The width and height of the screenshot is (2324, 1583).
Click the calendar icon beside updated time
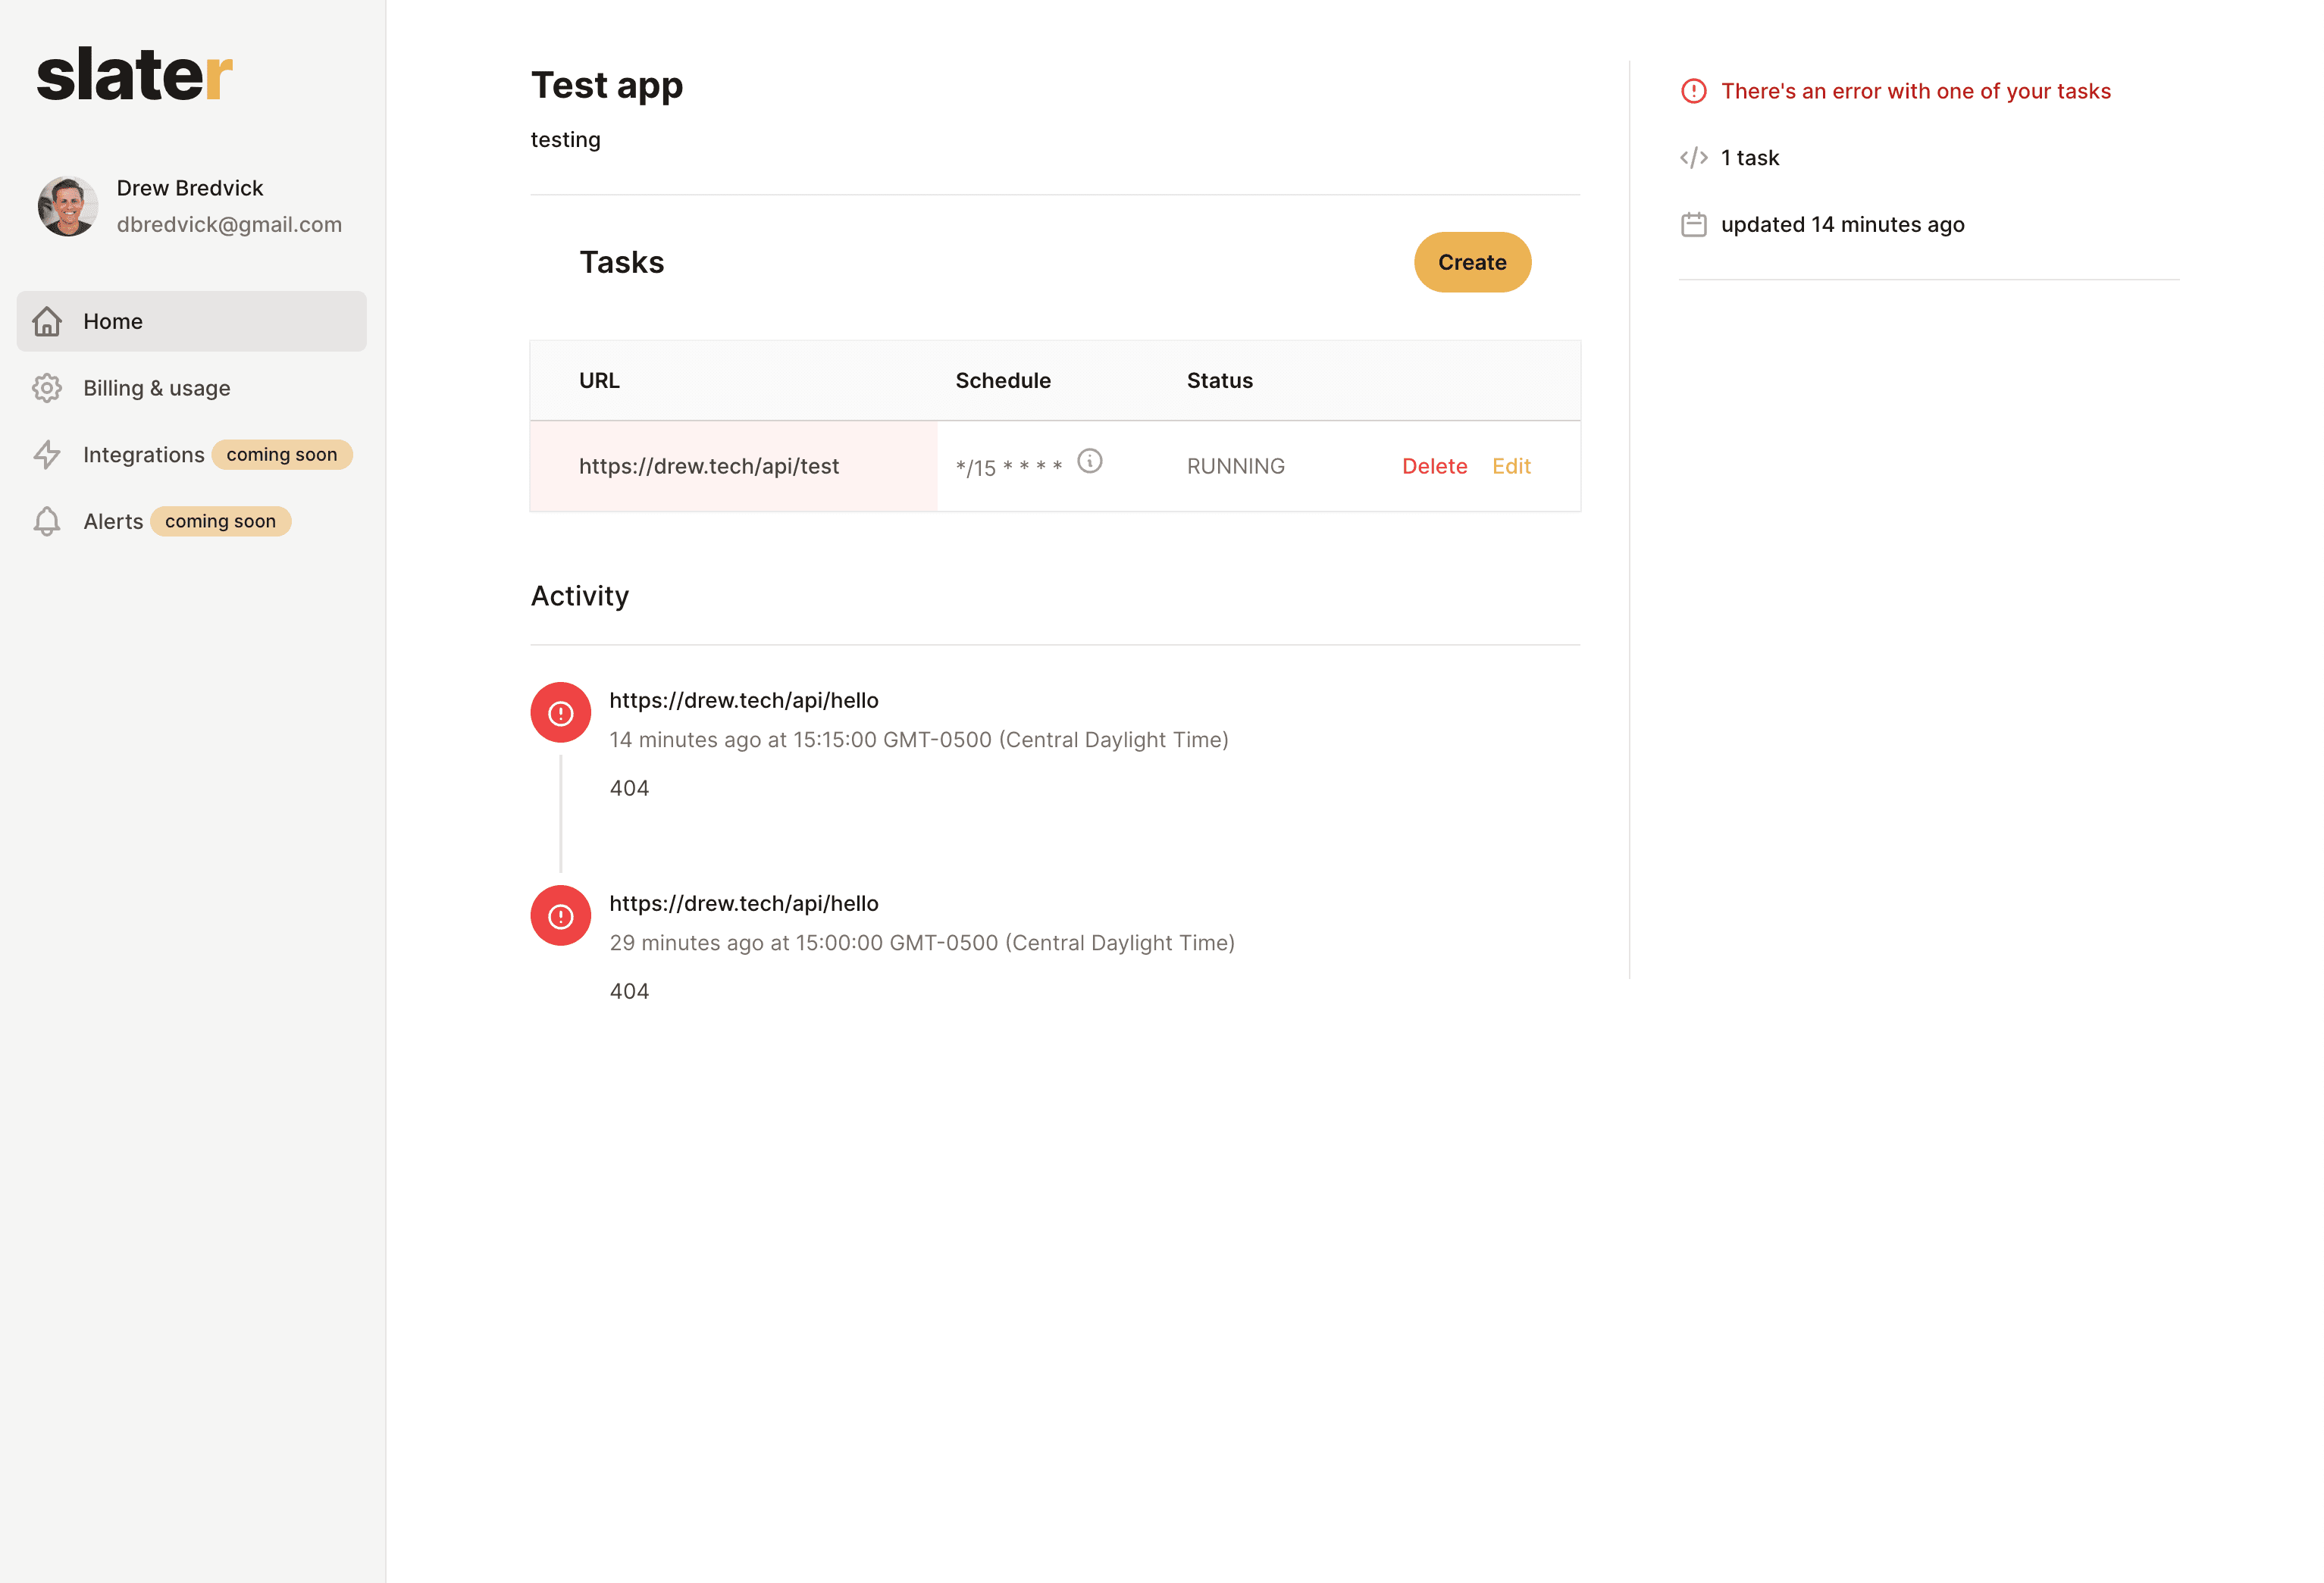1694,224
